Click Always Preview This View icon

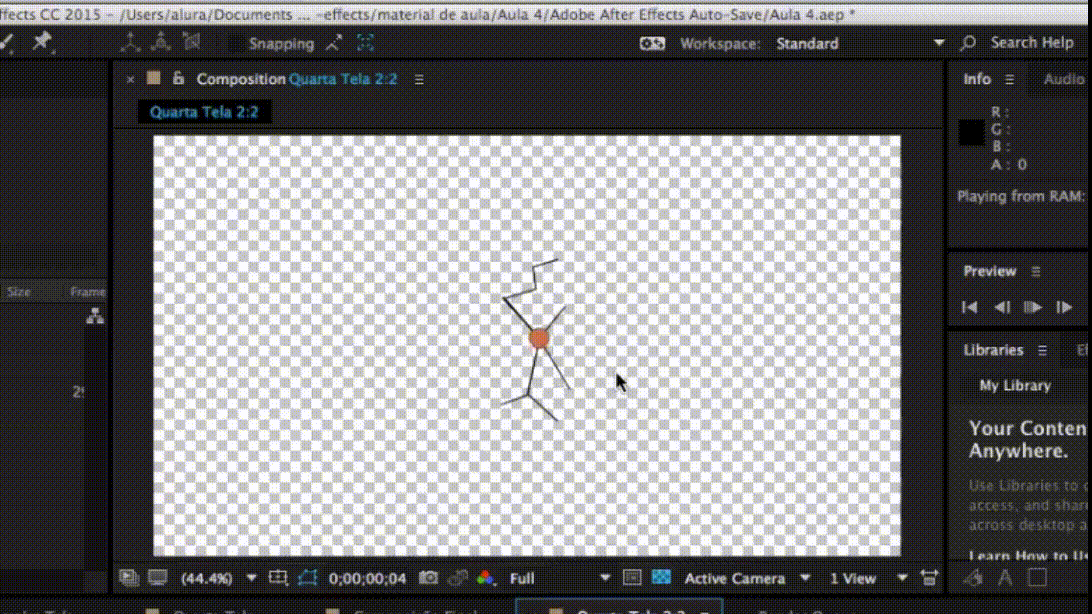pos(129,578)
